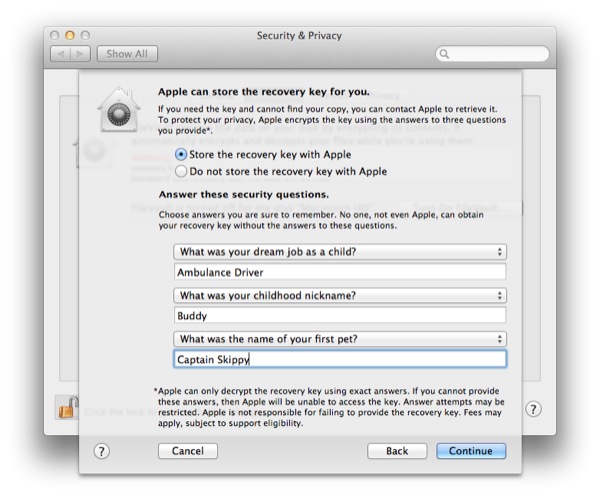Click the Buddy answer field
600x496 pixels.
[x=340, y=316]
